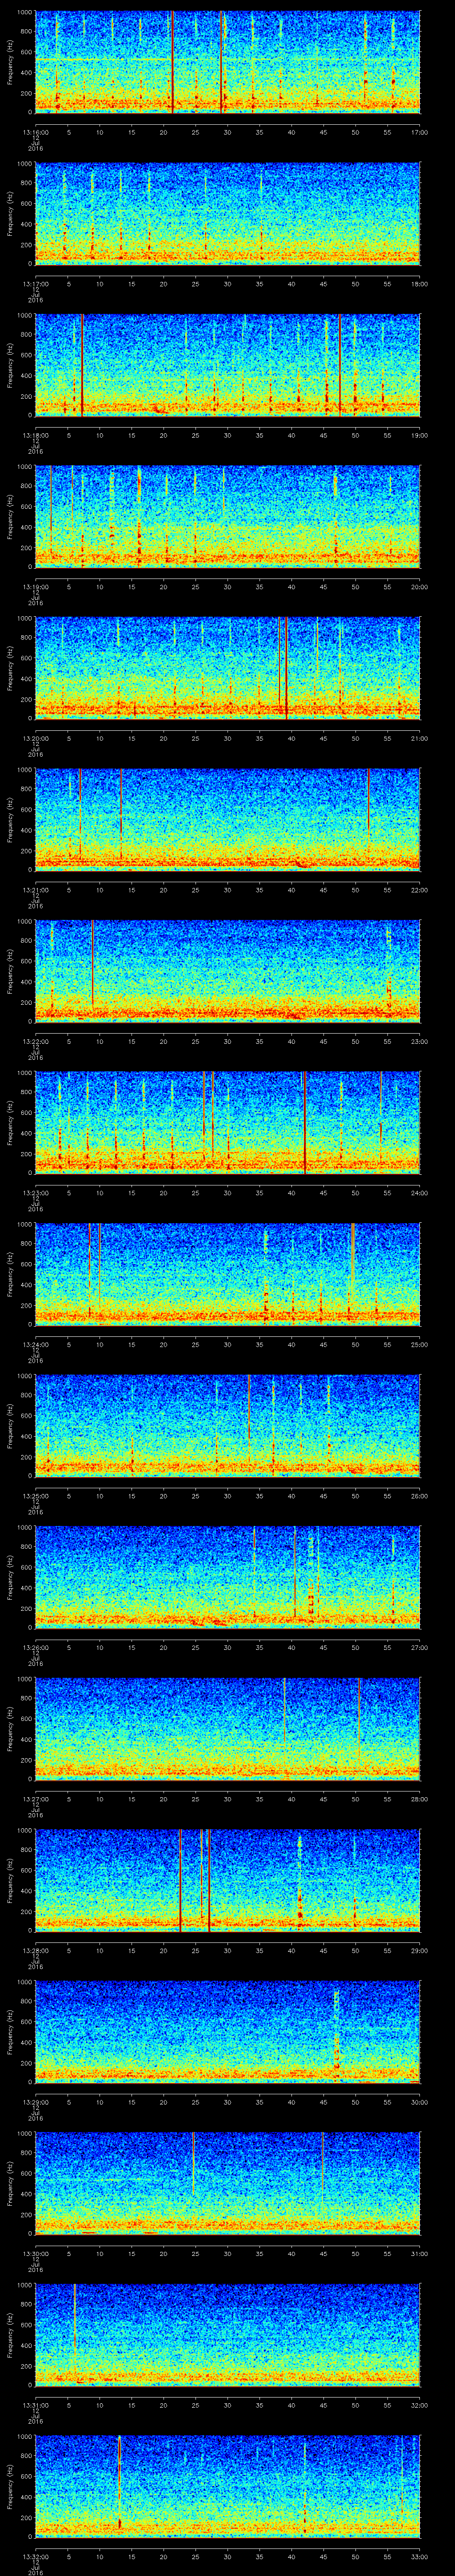Click the 13:31:00 time axis label
Screen dimensions: 455x2576
[36, 2405]
